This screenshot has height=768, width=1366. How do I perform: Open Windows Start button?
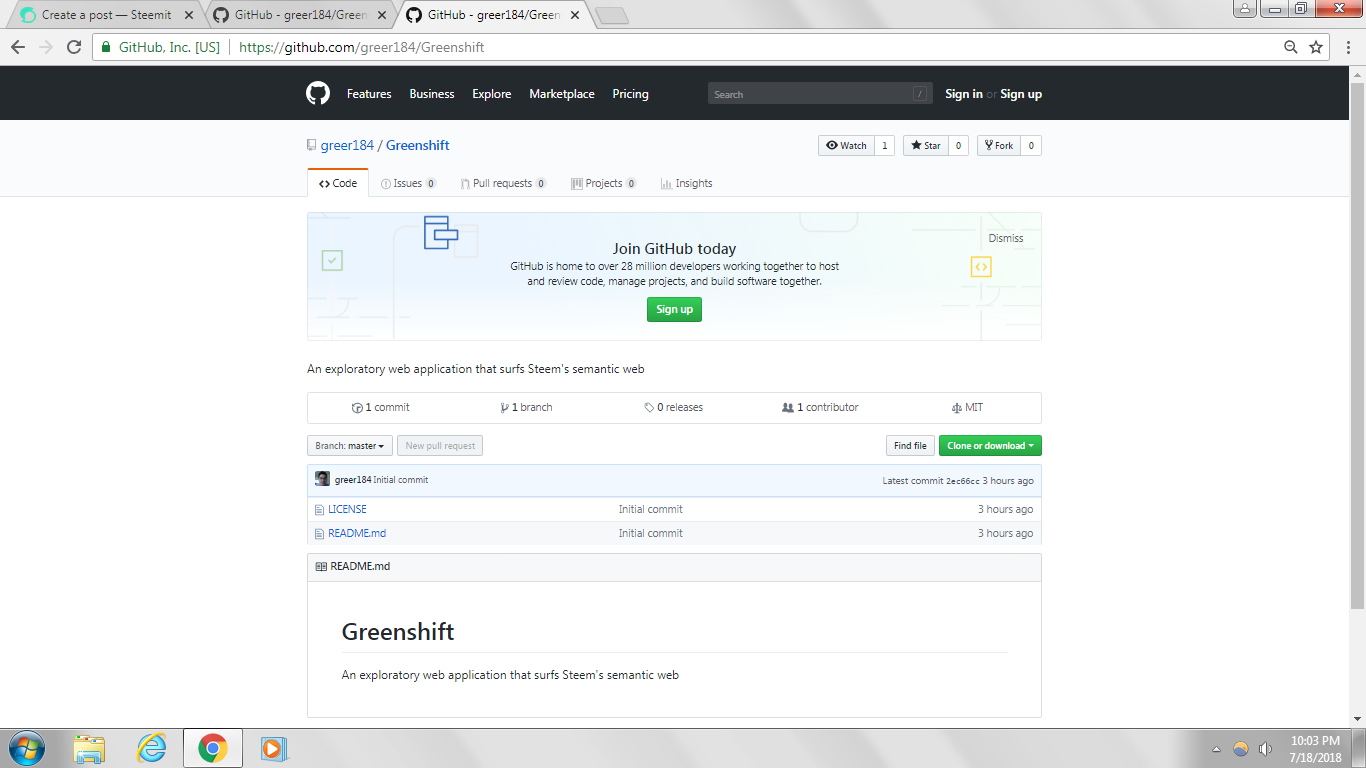click(x=26, y=748)
